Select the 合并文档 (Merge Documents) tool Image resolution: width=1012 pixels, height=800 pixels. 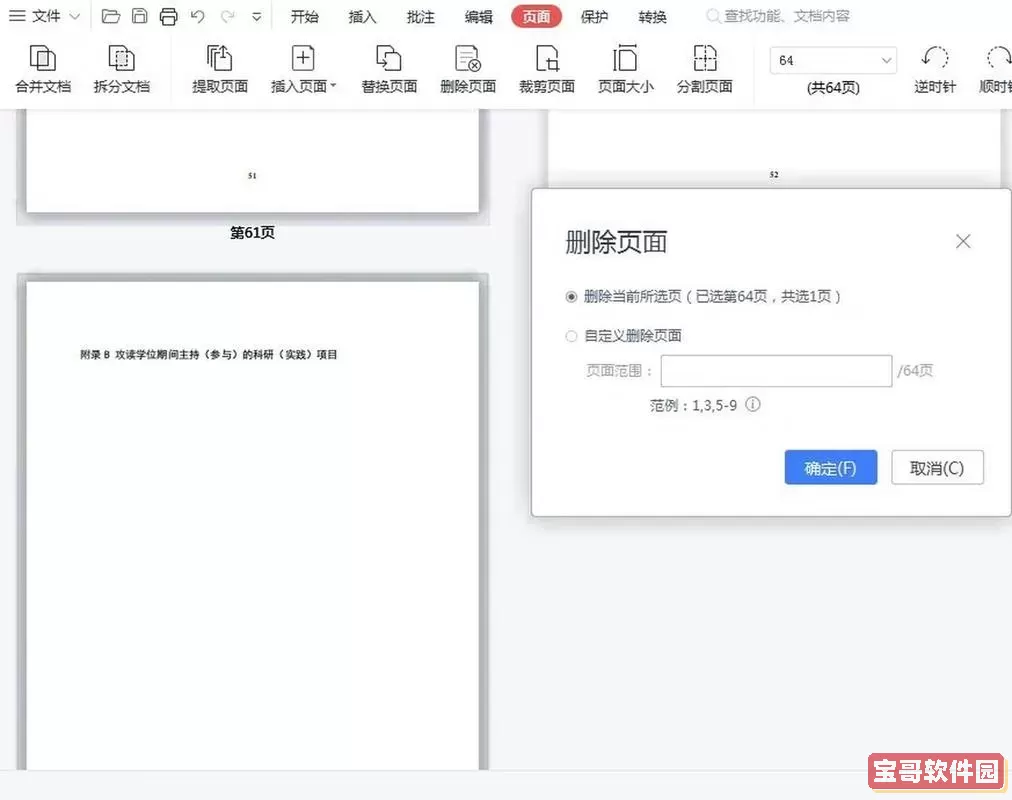click(43, 68)
